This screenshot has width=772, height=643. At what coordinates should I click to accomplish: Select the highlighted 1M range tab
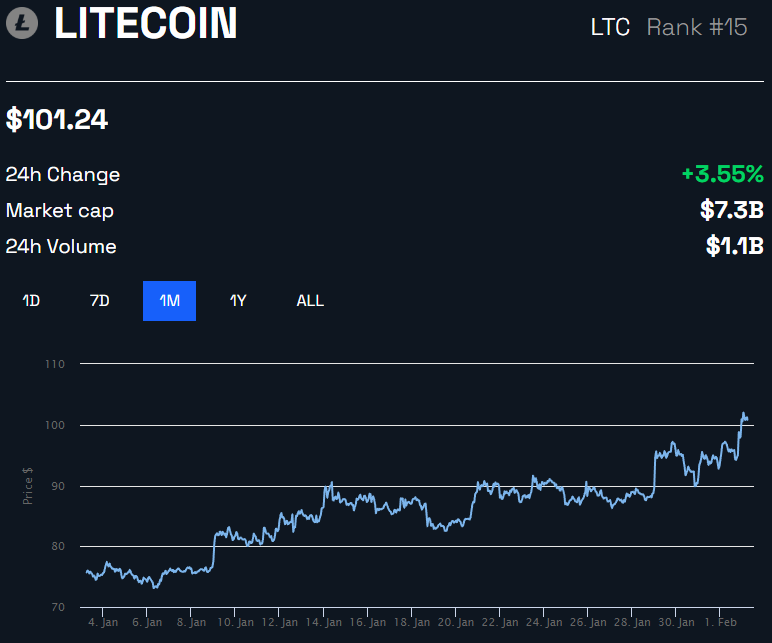click(169, 300)
